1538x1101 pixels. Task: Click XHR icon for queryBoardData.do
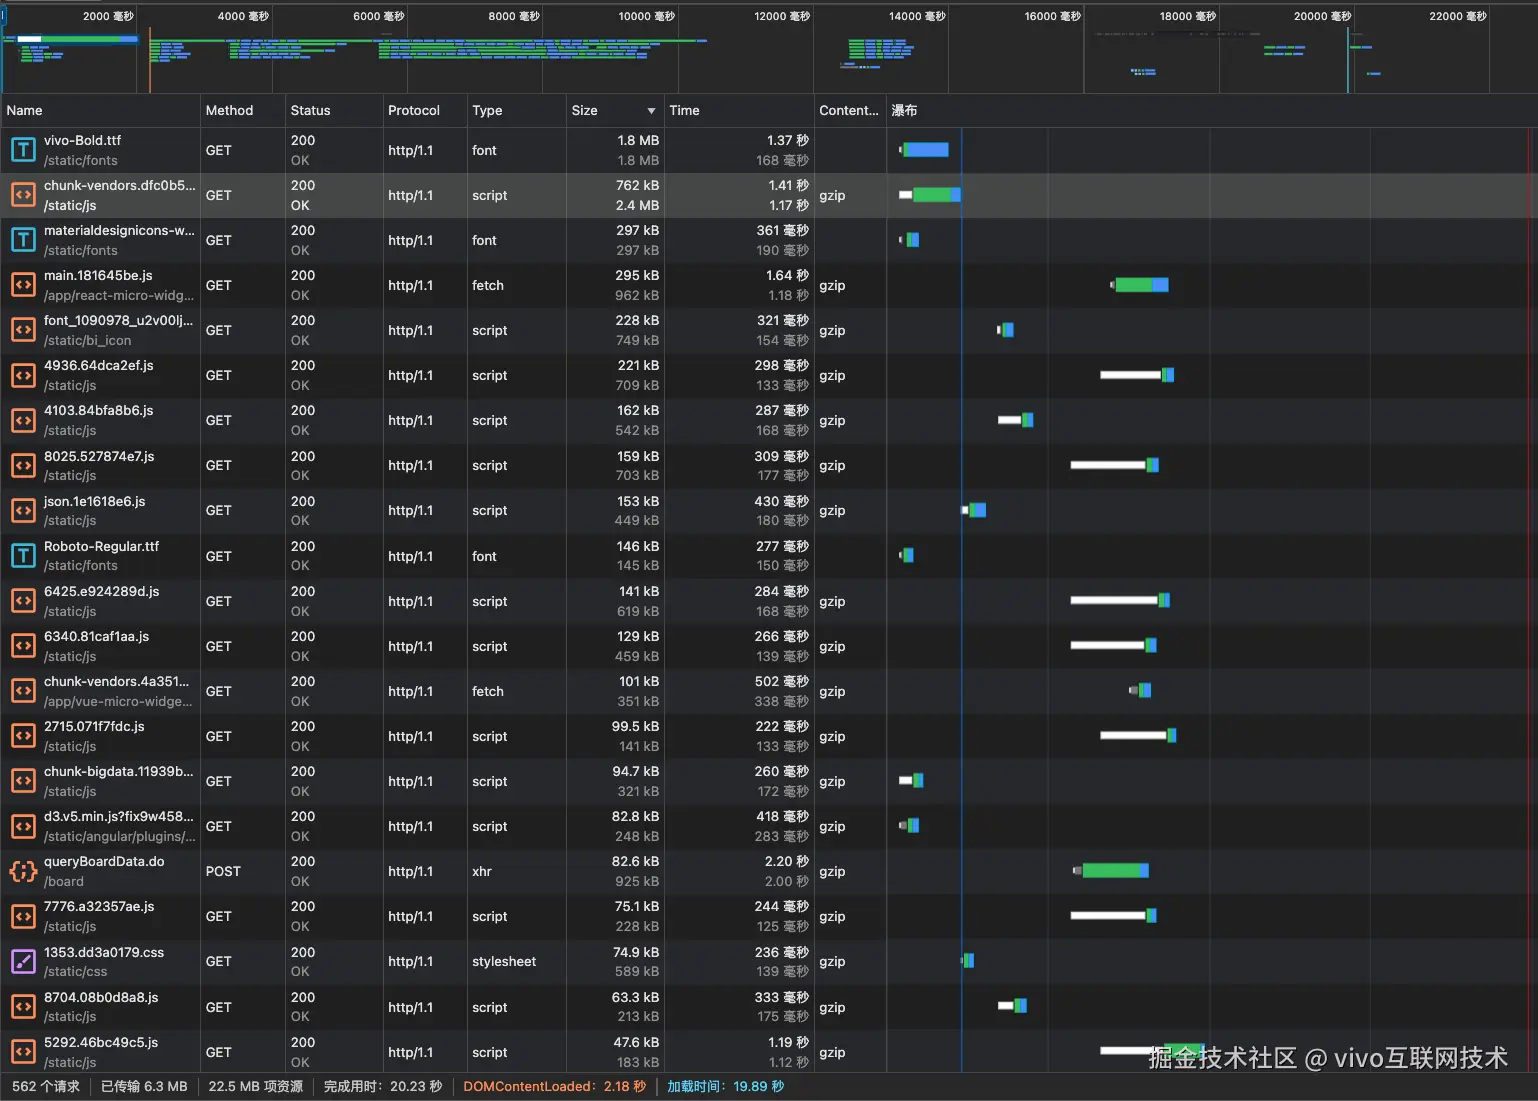[23, 871]
